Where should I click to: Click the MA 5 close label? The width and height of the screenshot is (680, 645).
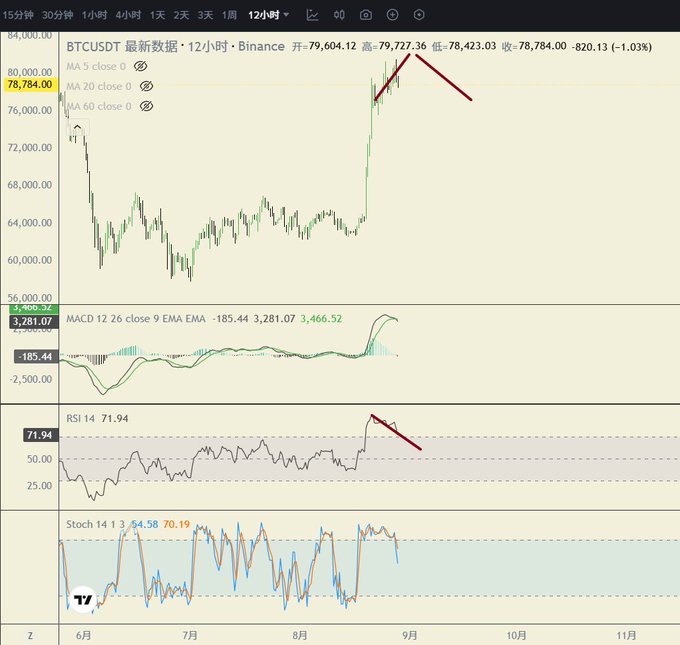pyautogui.click(x=96, y=66)
